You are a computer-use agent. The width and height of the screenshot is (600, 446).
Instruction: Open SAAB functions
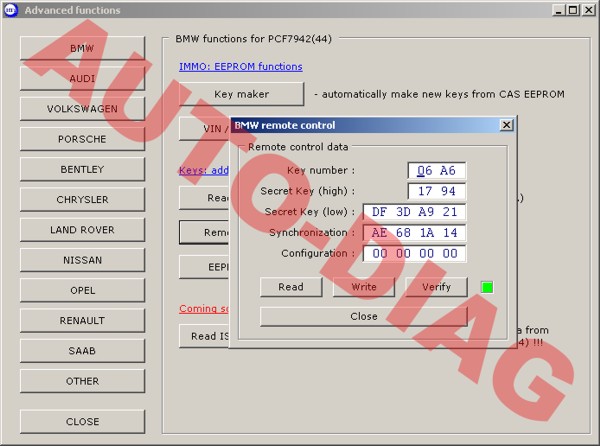click(82, 351)
